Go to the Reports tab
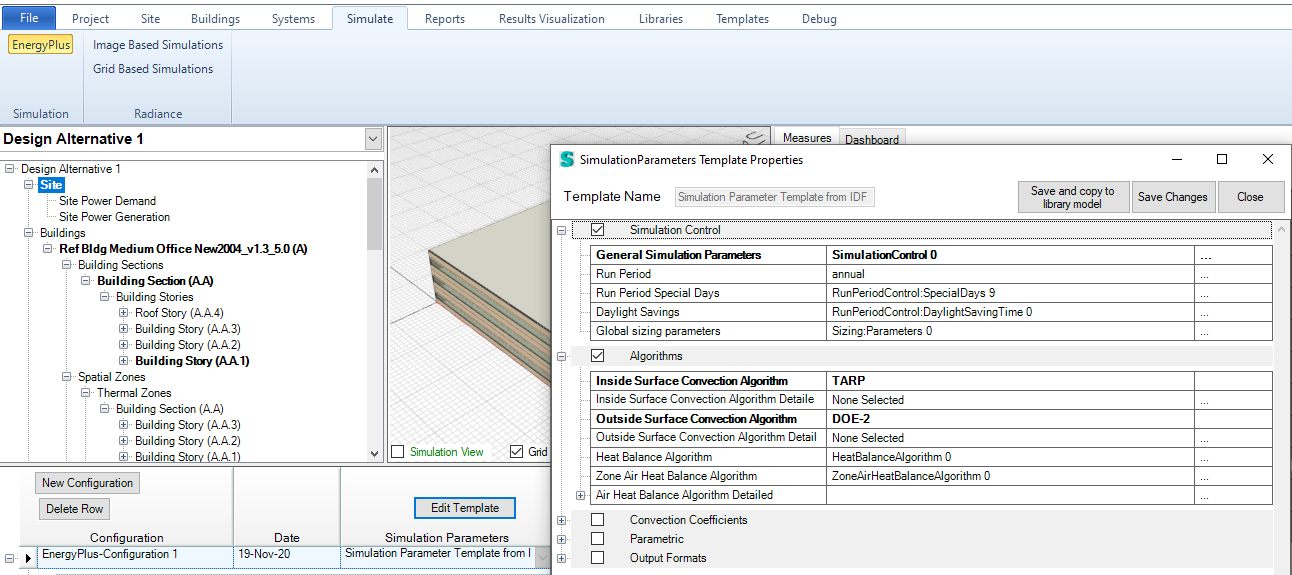The image size is (1292, 575). [445, 18]
